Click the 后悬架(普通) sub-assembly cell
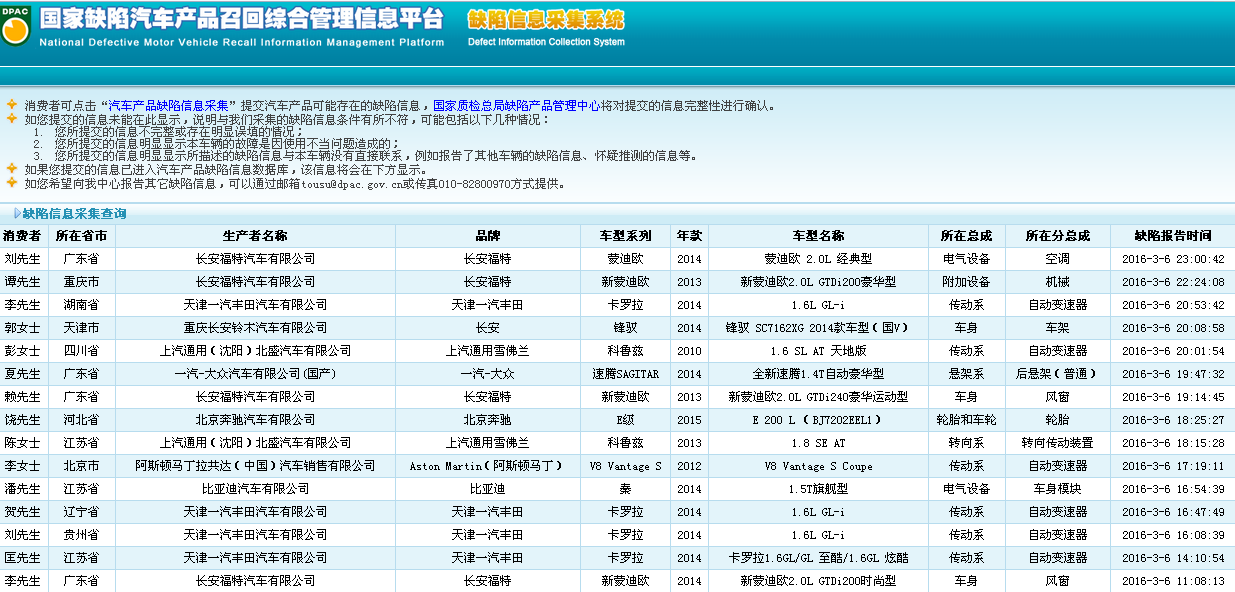The image size is (1235, 592). click(1058, 374)
